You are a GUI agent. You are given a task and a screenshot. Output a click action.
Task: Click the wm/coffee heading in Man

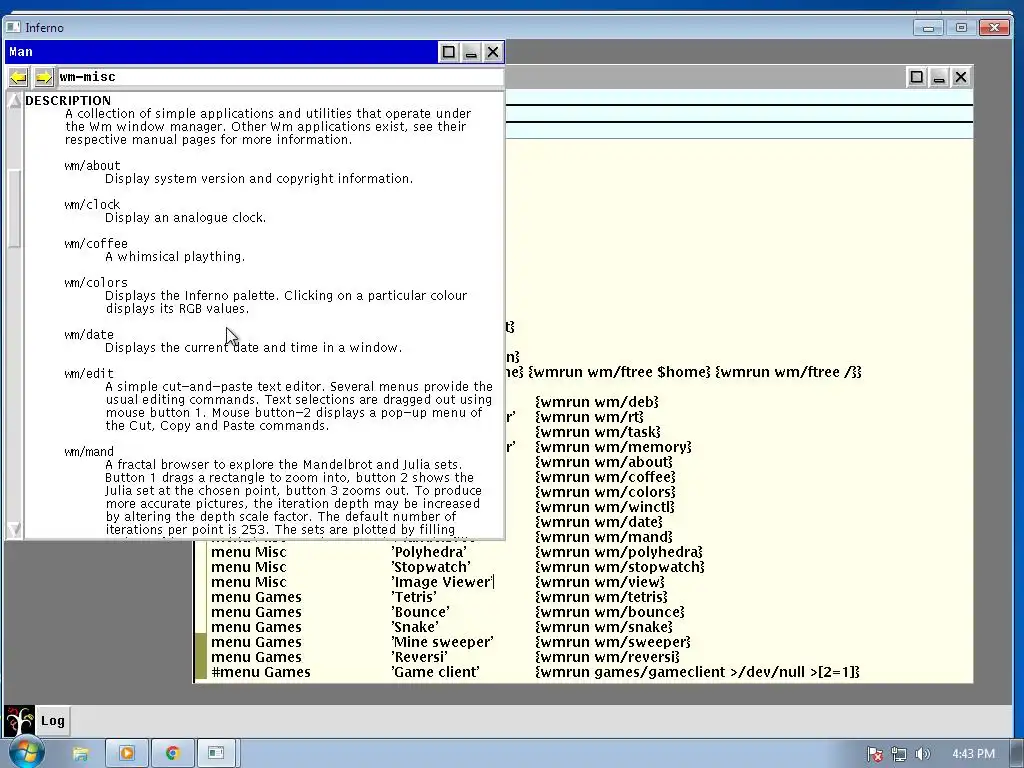tap(96, 244)
